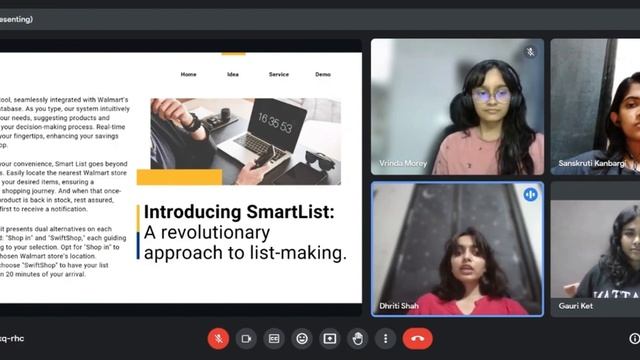This screenshot has width=640, height=360.
Task: Click the Service slide navigation item
Action: (x=279, y=74)
